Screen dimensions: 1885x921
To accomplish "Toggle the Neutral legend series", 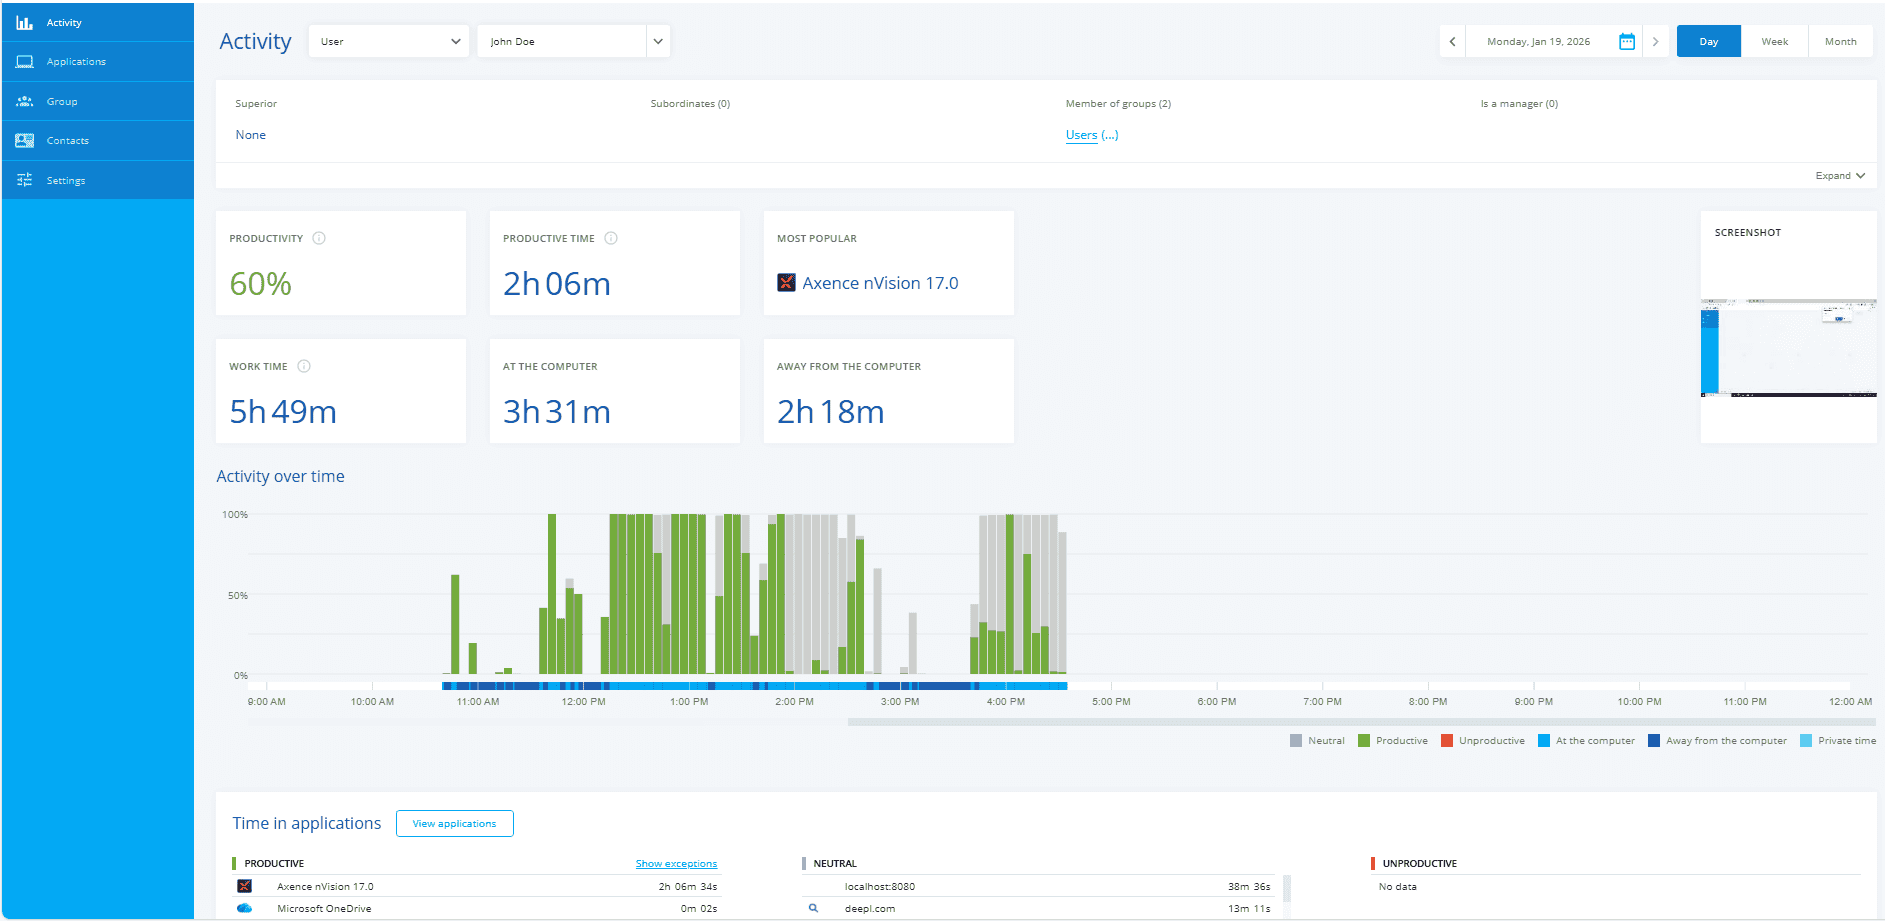I will point(1317,741).
